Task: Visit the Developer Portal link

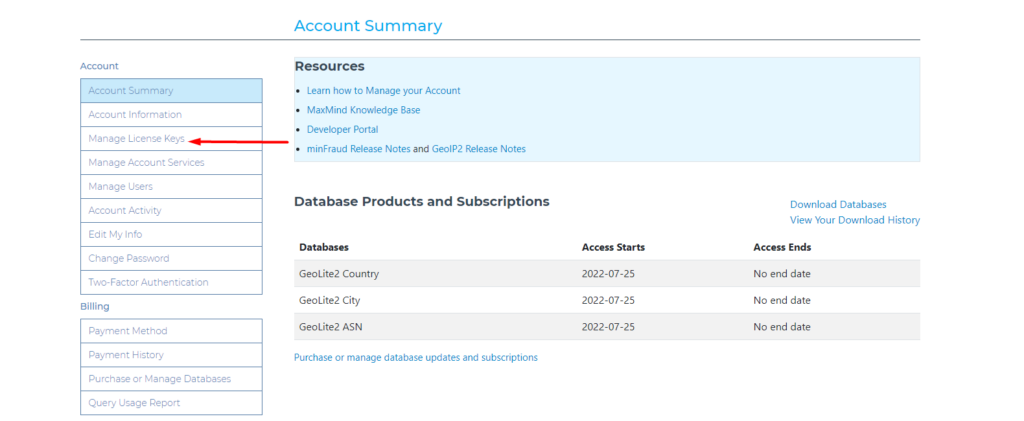Action: (x=342, y=129)
